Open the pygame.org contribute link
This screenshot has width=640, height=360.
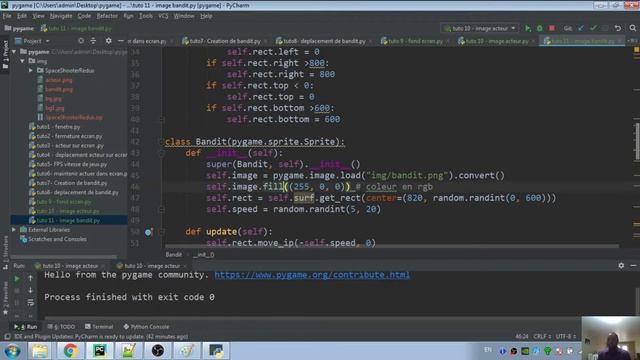[312, 275]
